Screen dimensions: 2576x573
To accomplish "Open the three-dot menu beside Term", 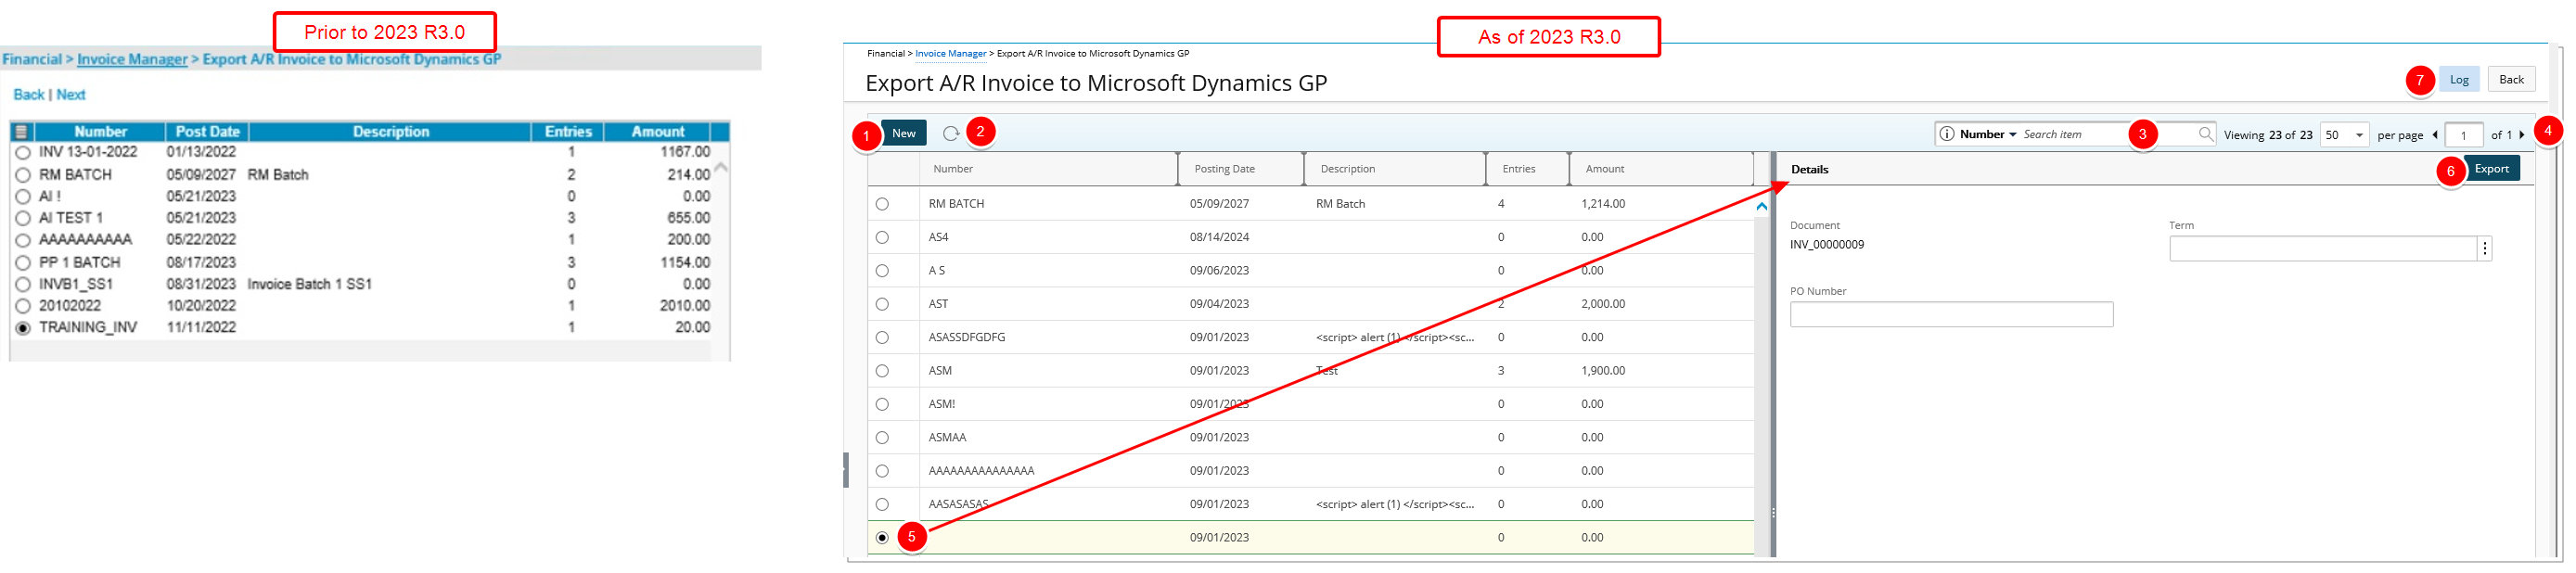I will coord(2484,249).
